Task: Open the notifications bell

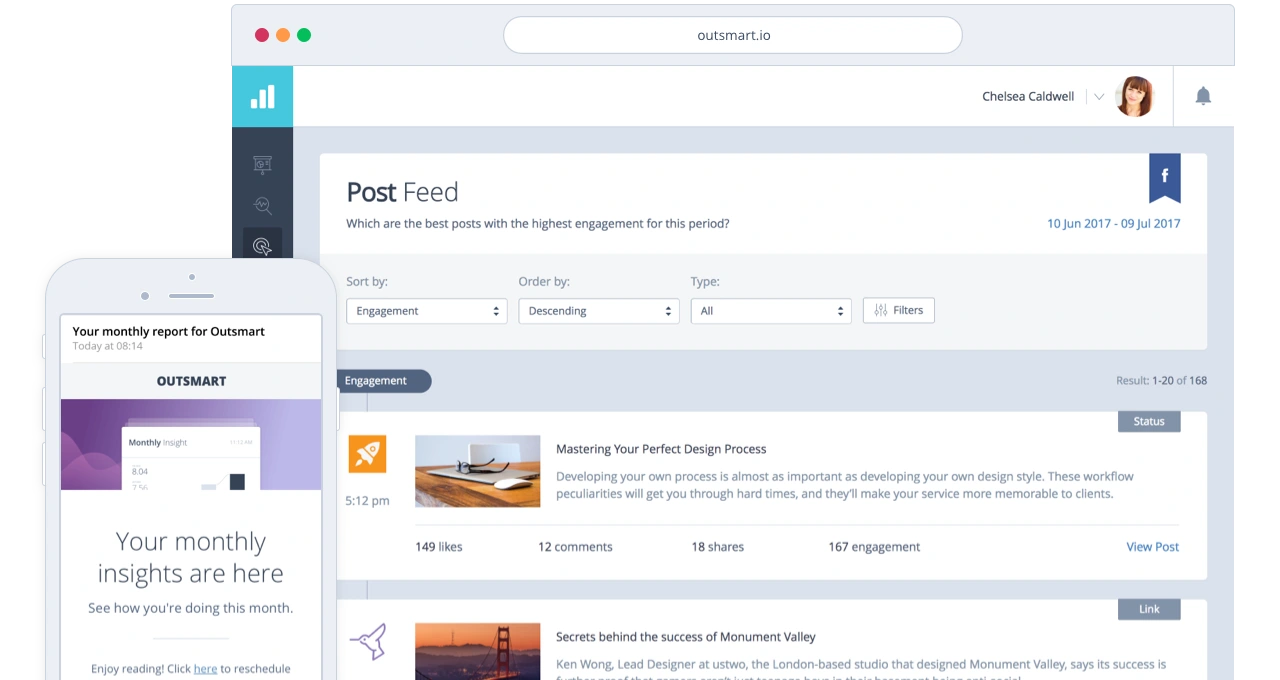Action: [1203, 96]
